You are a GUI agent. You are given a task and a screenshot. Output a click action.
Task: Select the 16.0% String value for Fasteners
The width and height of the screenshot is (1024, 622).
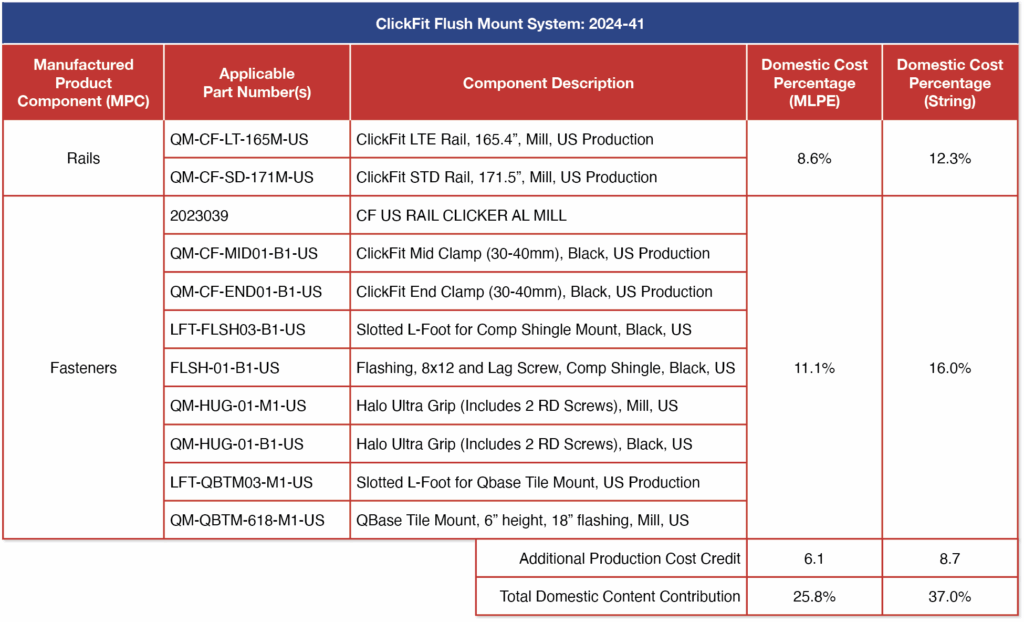click(x=949, y=367)
